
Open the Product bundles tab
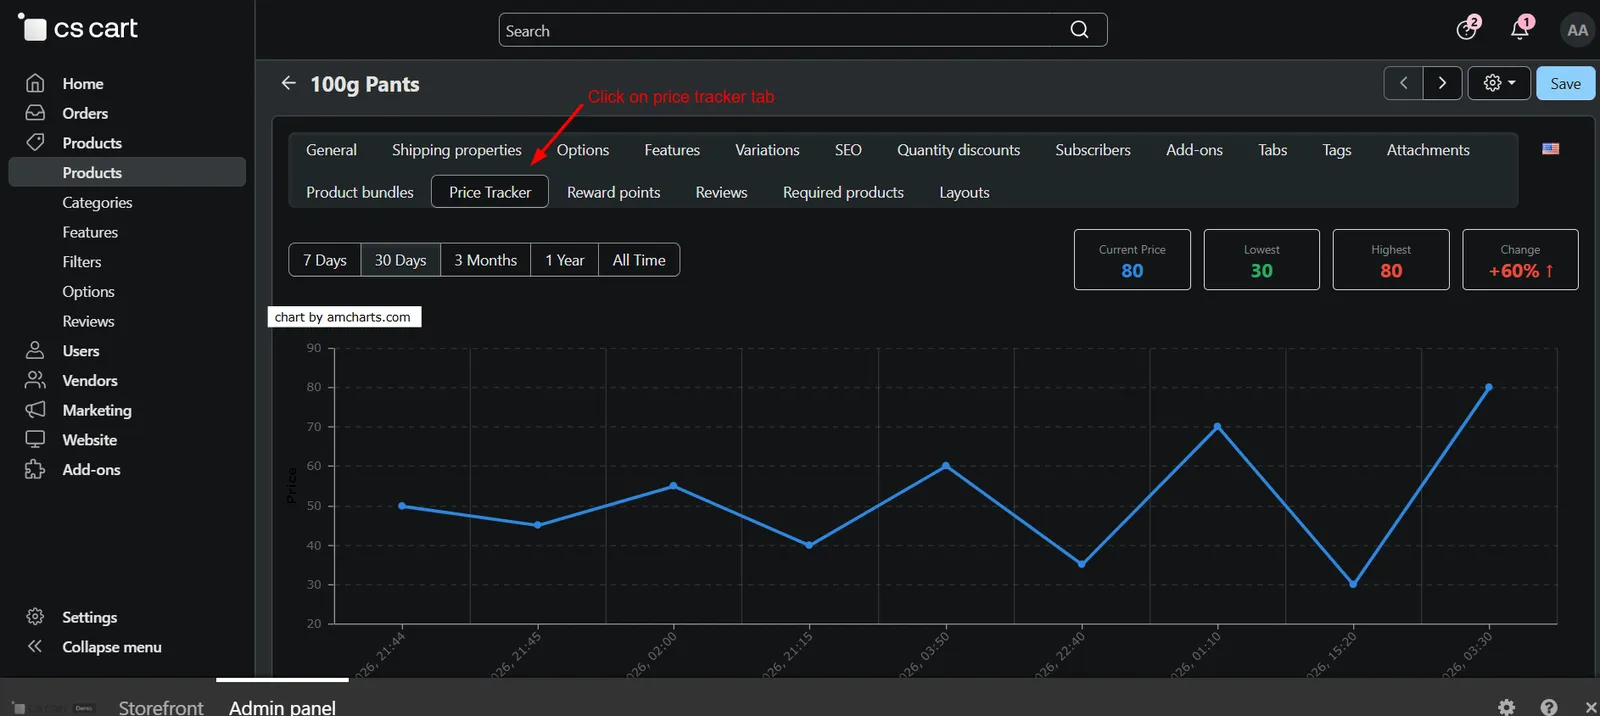pos(359,192)
